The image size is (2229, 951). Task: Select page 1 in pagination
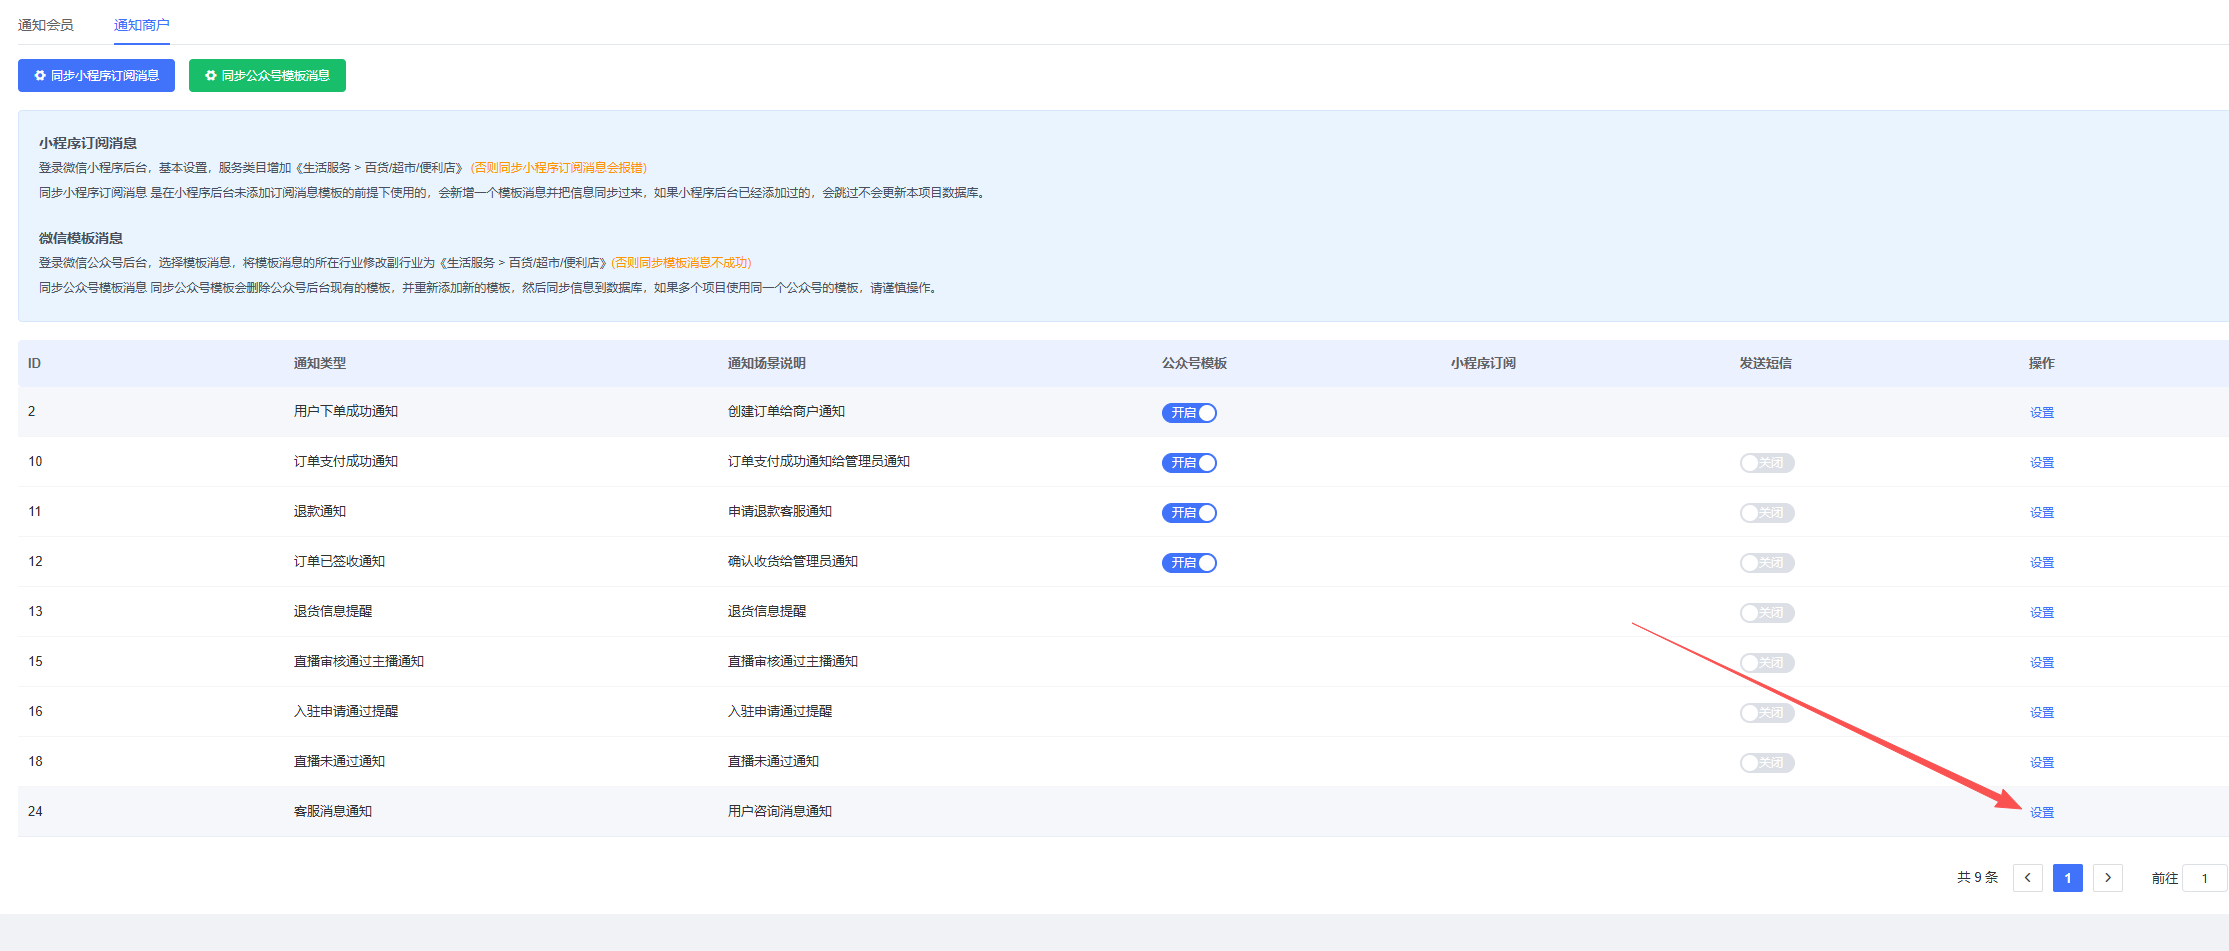[x=2067, y=878]
